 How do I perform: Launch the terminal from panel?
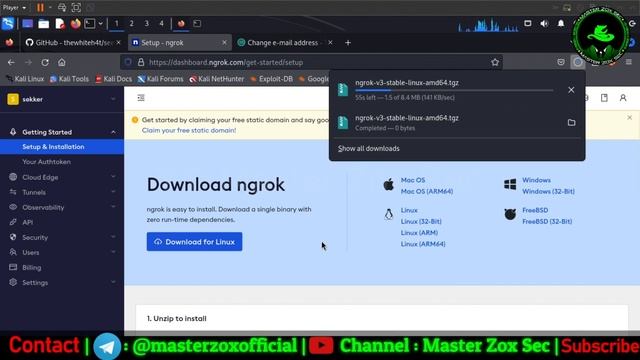(x=90, y=24)
